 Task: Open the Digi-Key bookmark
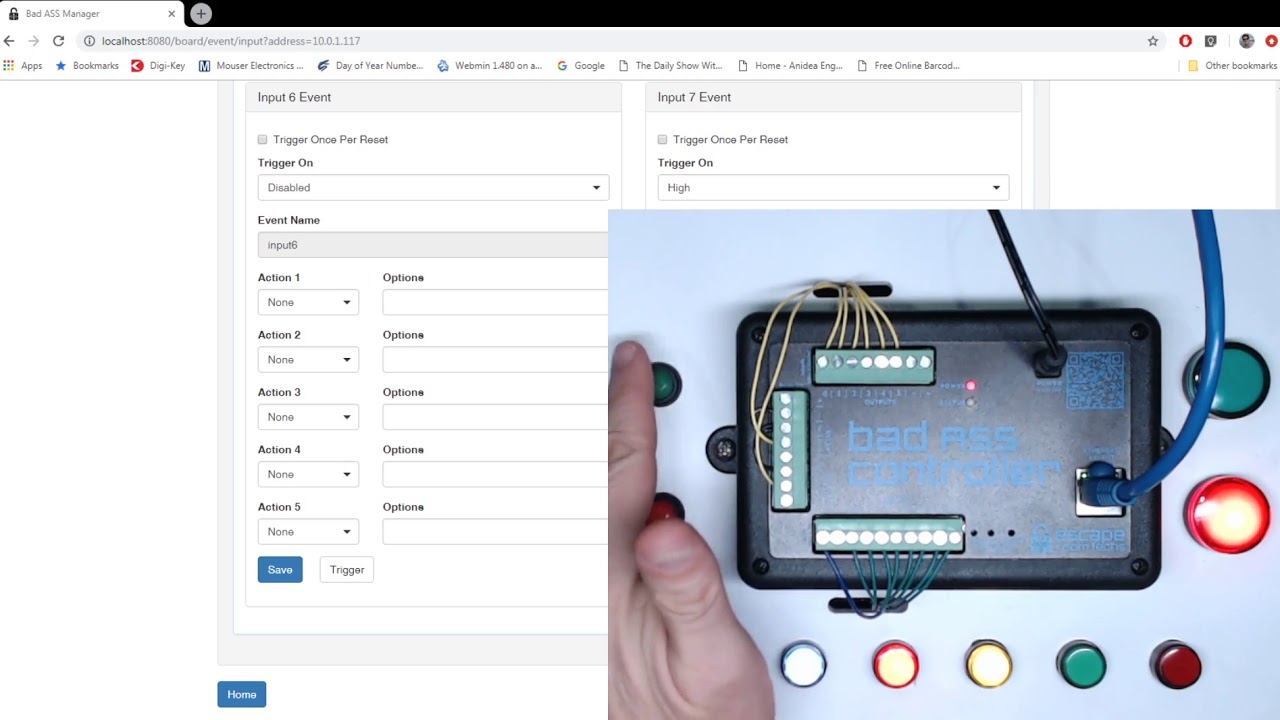[x=158, y=66]
